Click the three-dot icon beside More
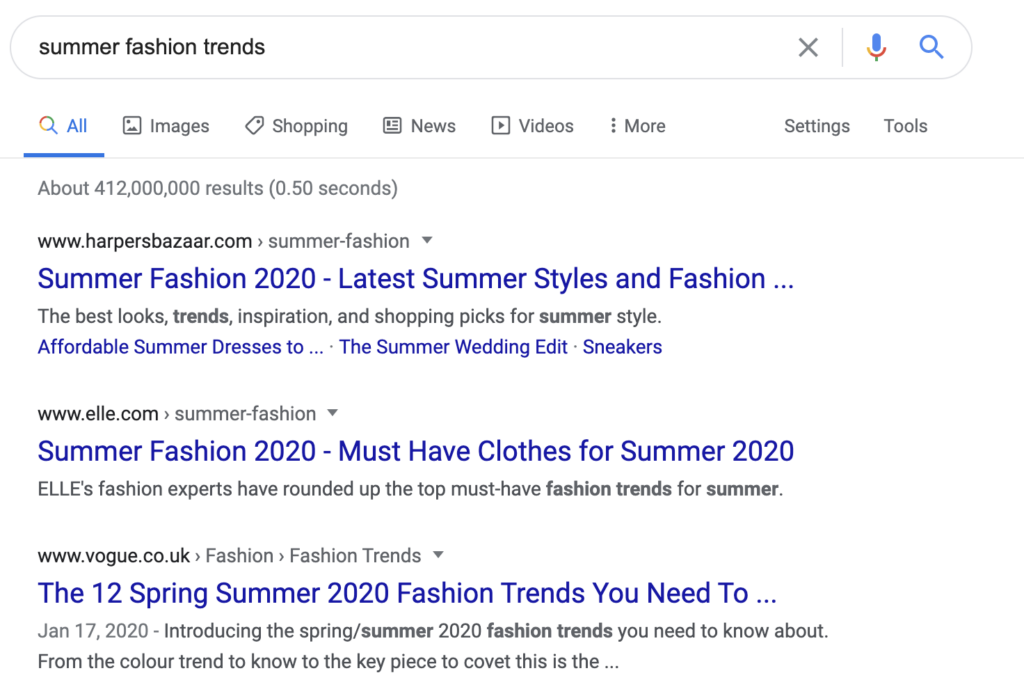Image resolution: width=1024 pixels, height=689 pixels. click(613, 125)
